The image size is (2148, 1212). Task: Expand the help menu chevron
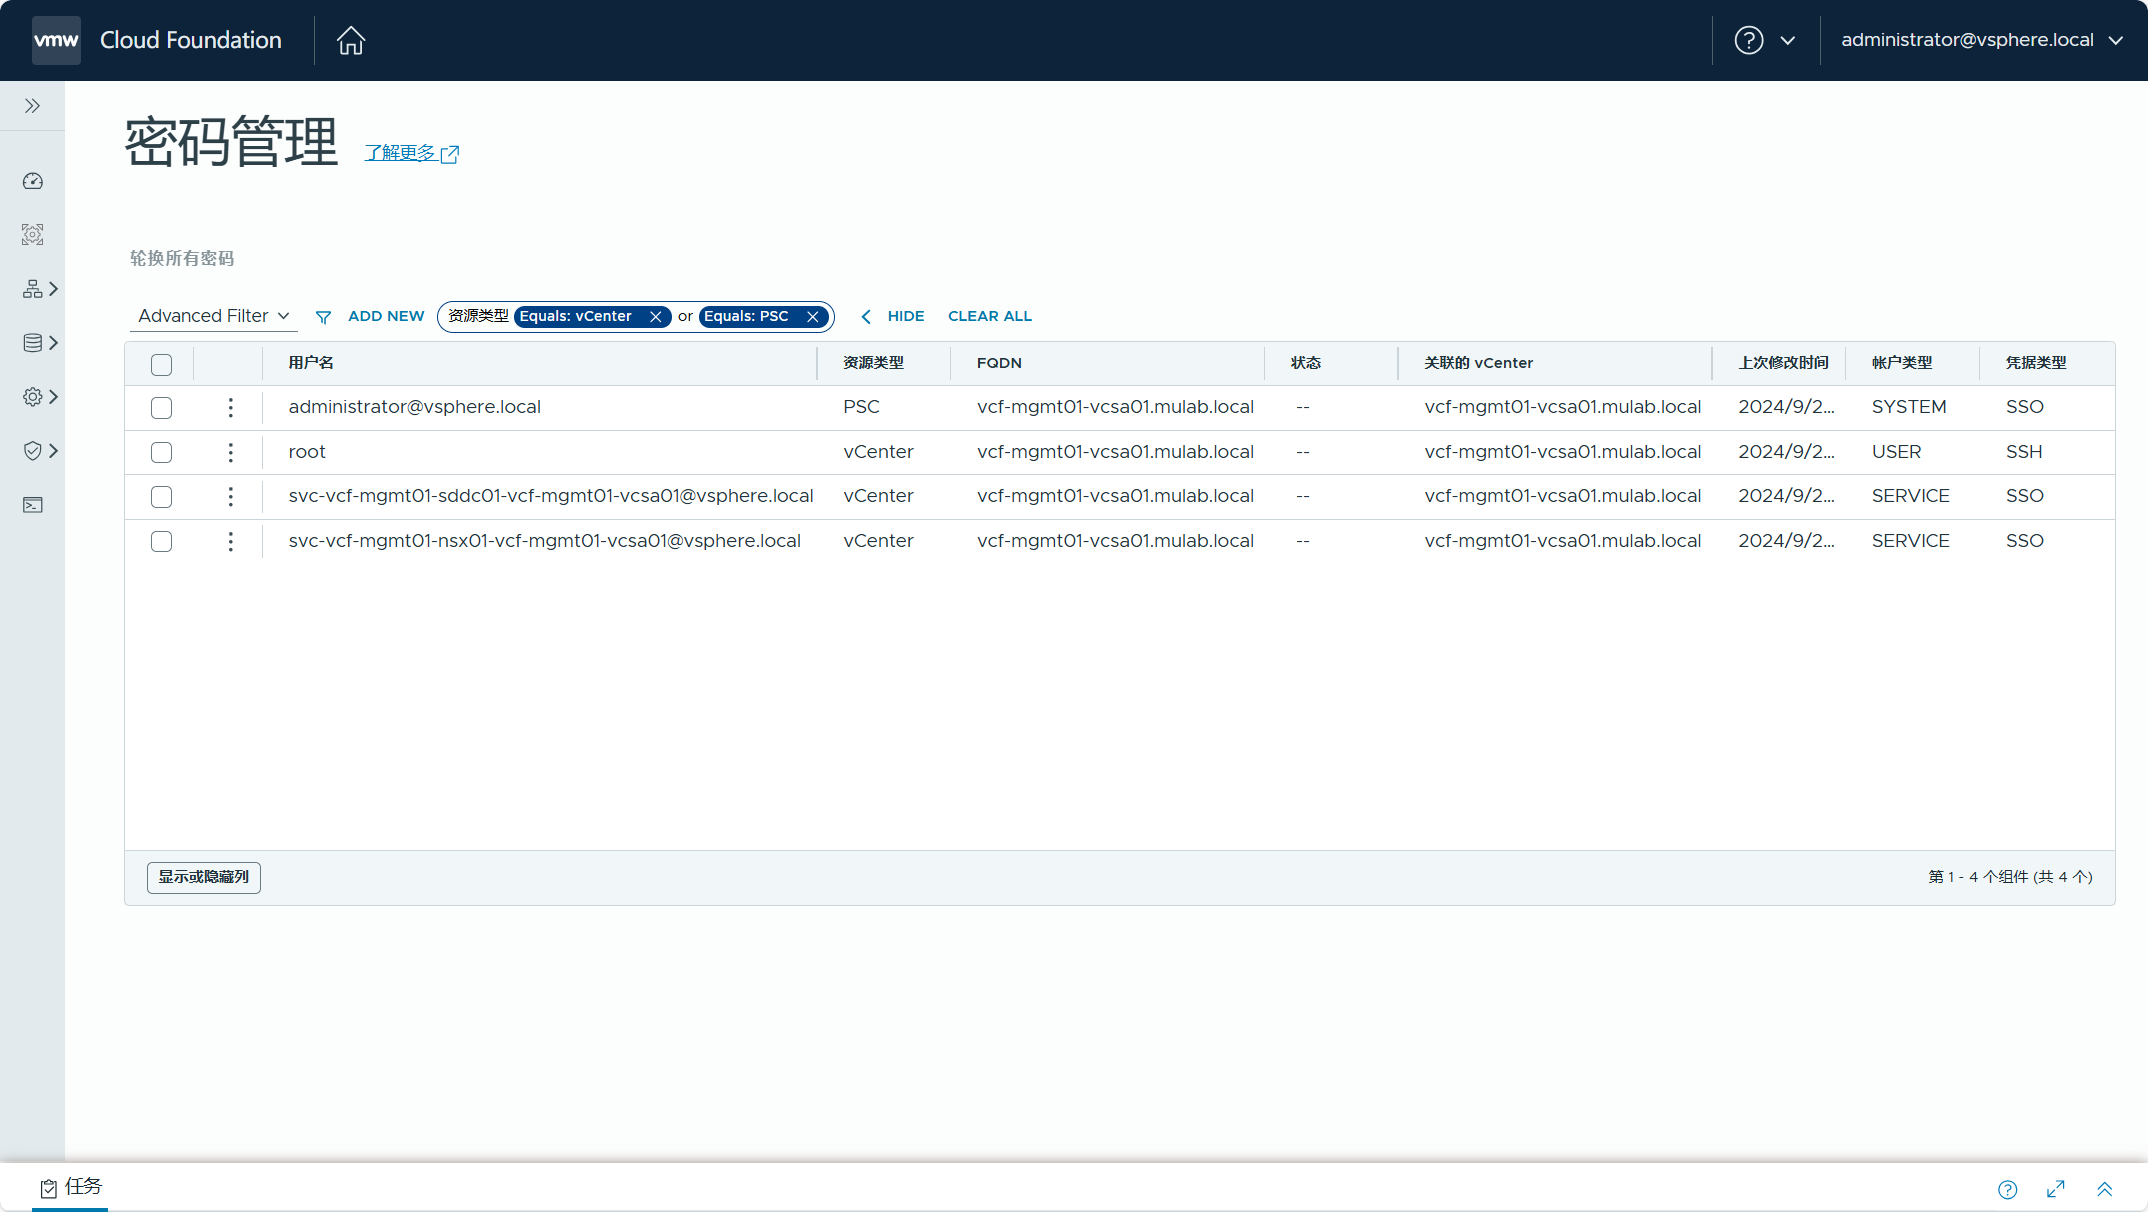1788,40
